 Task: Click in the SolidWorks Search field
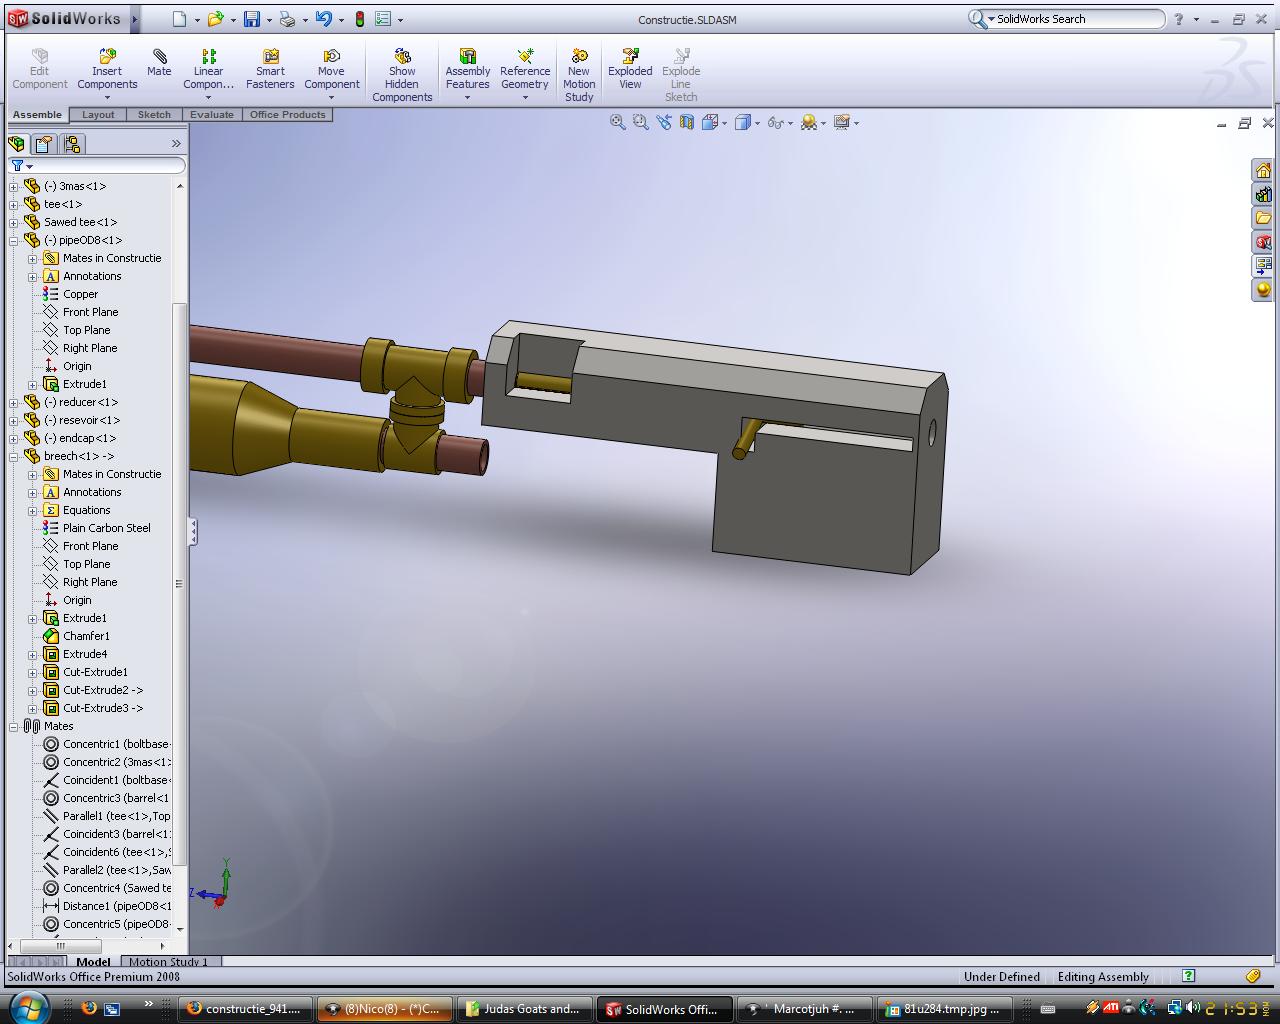click(x=1075, y=19)
